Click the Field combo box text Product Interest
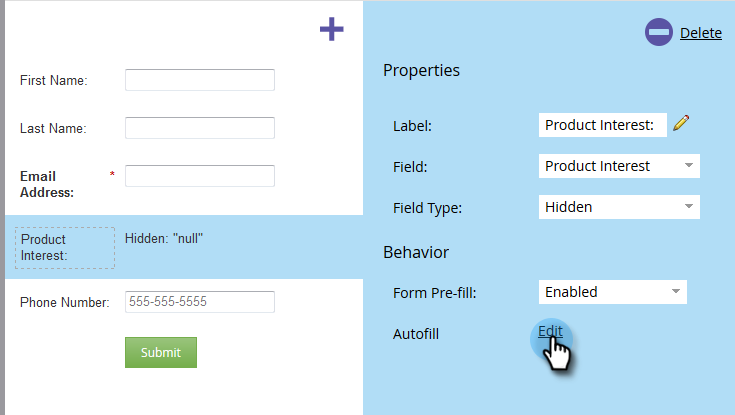The image size is (735, 415). pyautogui.click(x=597, y=166)
